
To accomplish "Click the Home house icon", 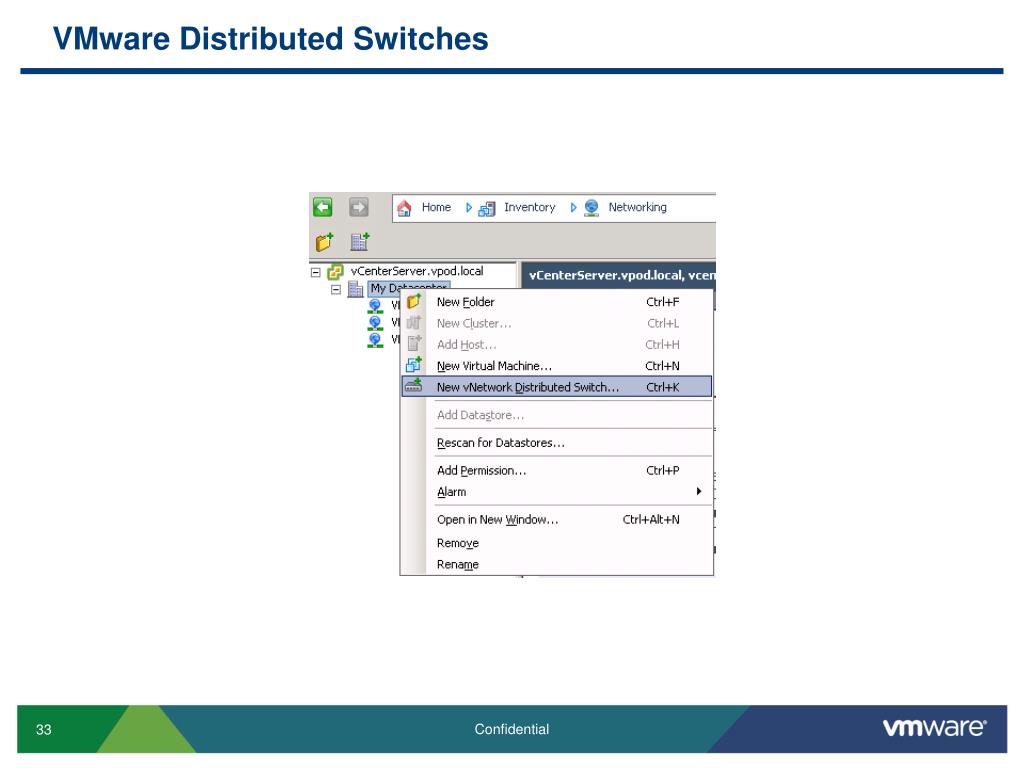I will (404, 208).
